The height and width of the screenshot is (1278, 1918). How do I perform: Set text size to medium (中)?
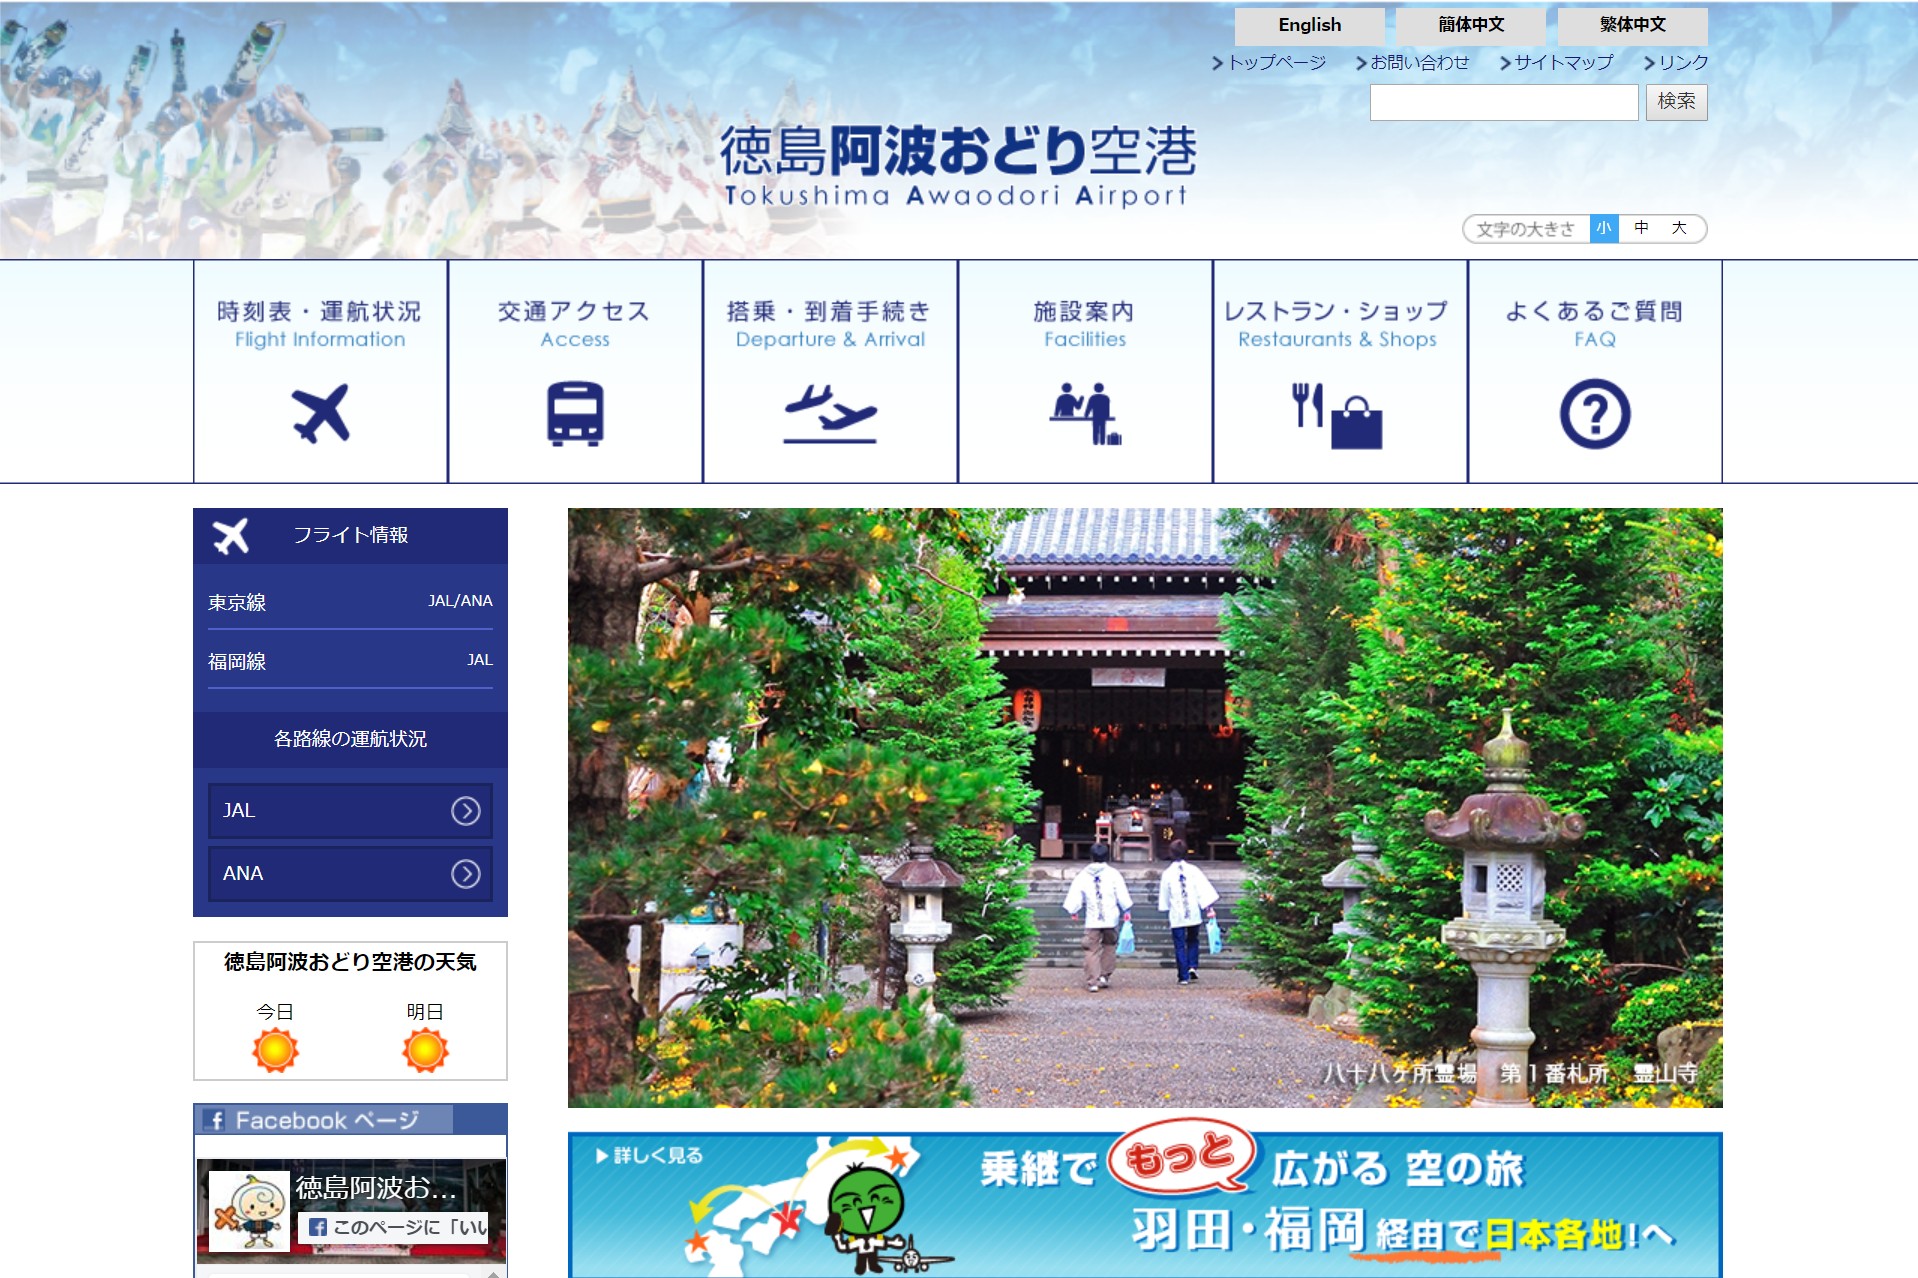1641,228
